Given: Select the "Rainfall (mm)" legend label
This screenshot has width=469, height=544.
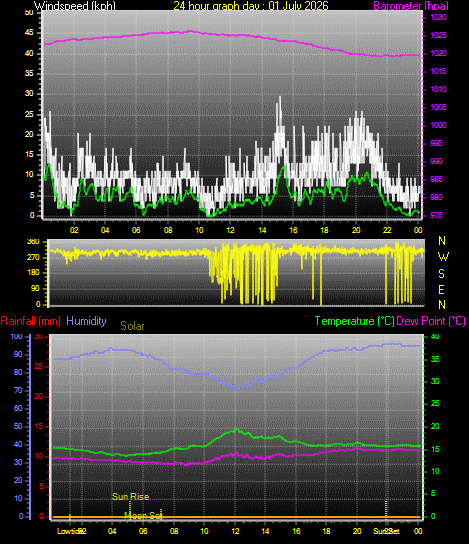Looking at the screenshot, I should pyautogui.click(x=31, y=321).
